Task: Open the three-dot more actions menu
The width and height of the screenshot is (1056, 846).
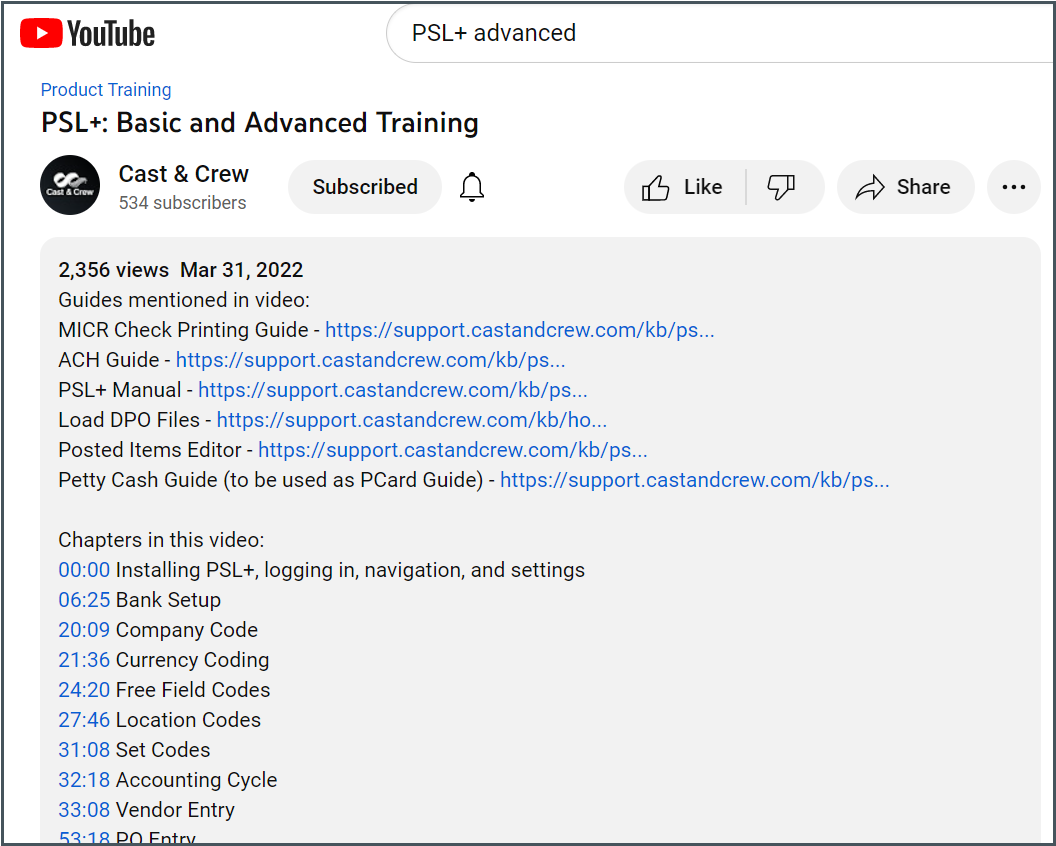Action: 1014,187
